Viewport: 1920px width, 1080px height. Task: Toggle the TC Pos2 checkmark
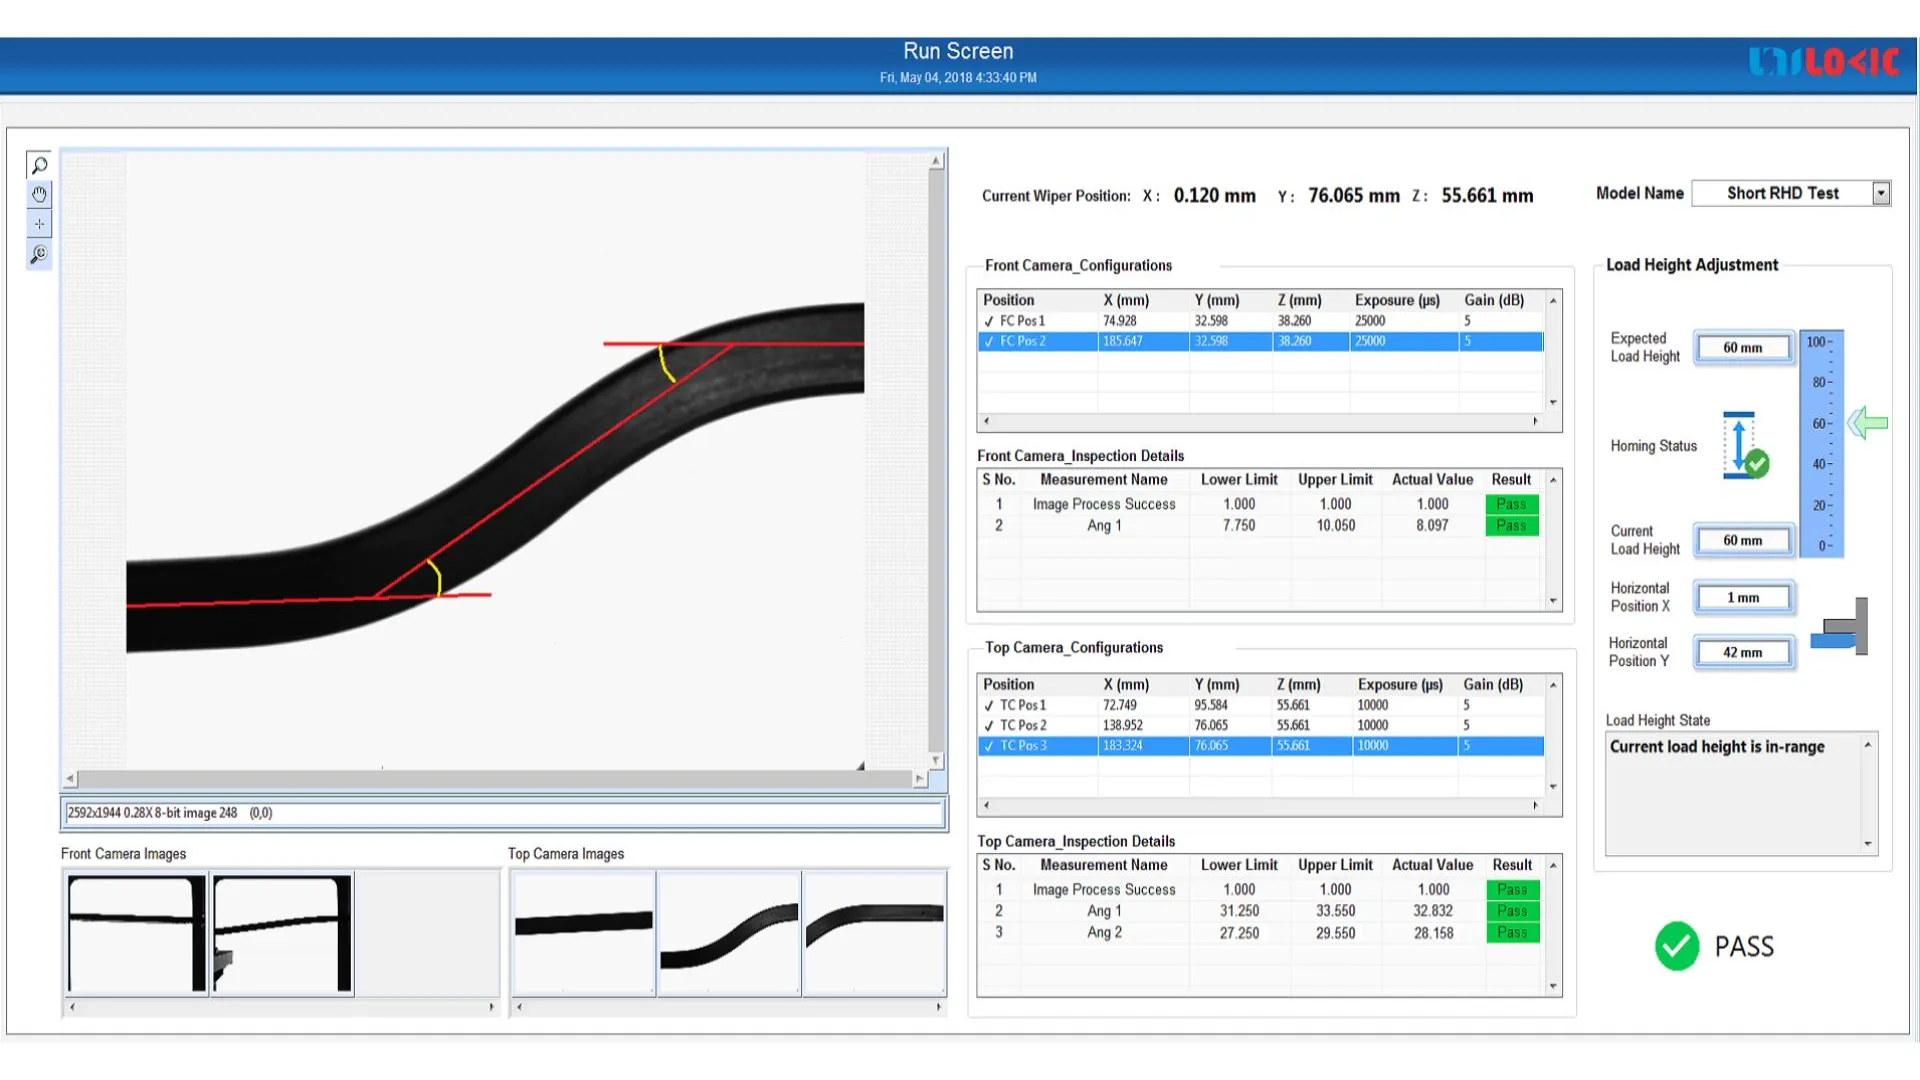(x=989, y=726)
